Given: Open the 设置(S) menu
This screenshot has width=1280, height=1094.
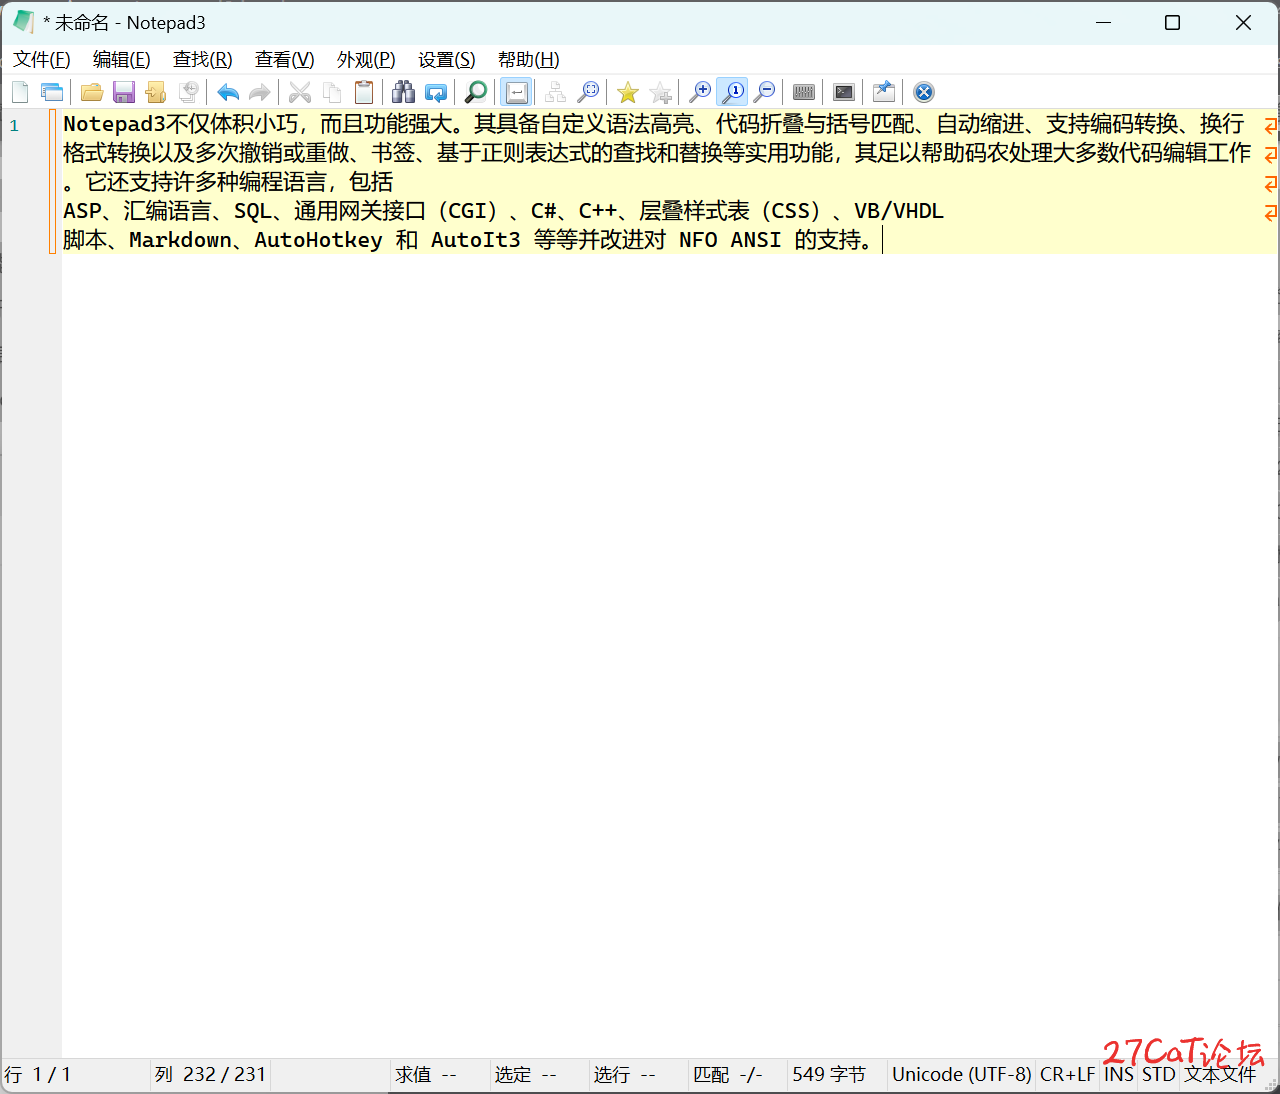Looking at the screenshot, I should [447, 60].
